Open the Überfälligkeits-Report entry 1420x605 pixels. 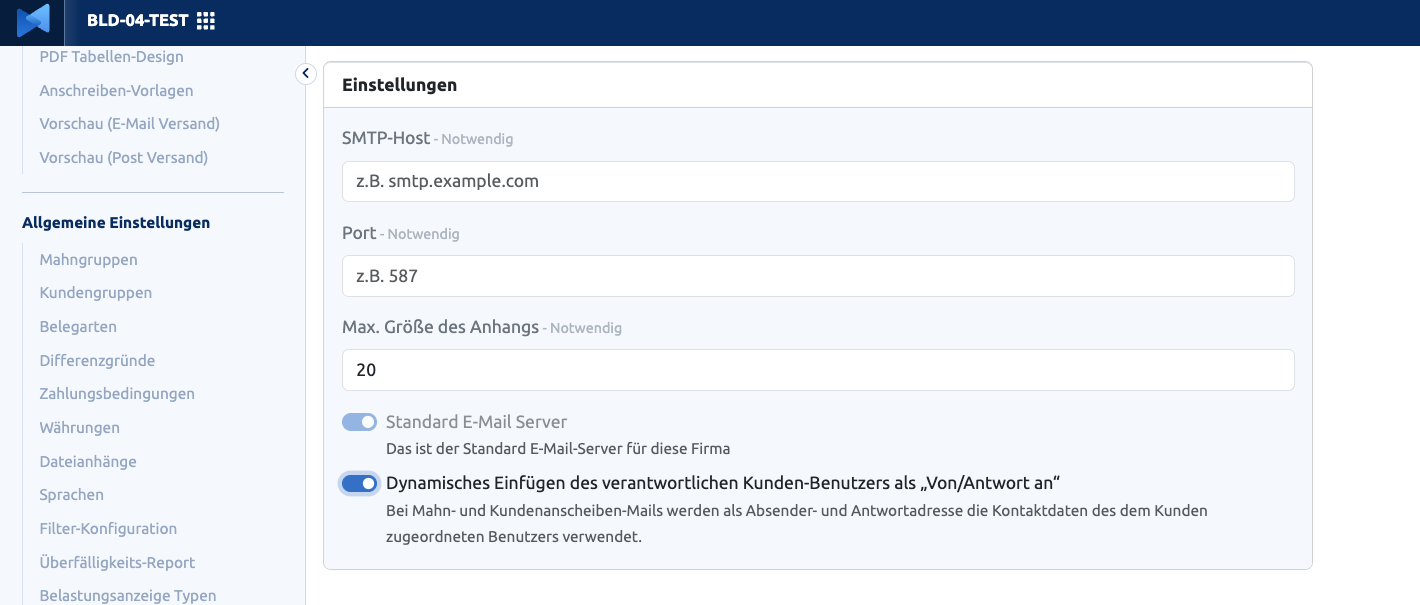(118, 563)
